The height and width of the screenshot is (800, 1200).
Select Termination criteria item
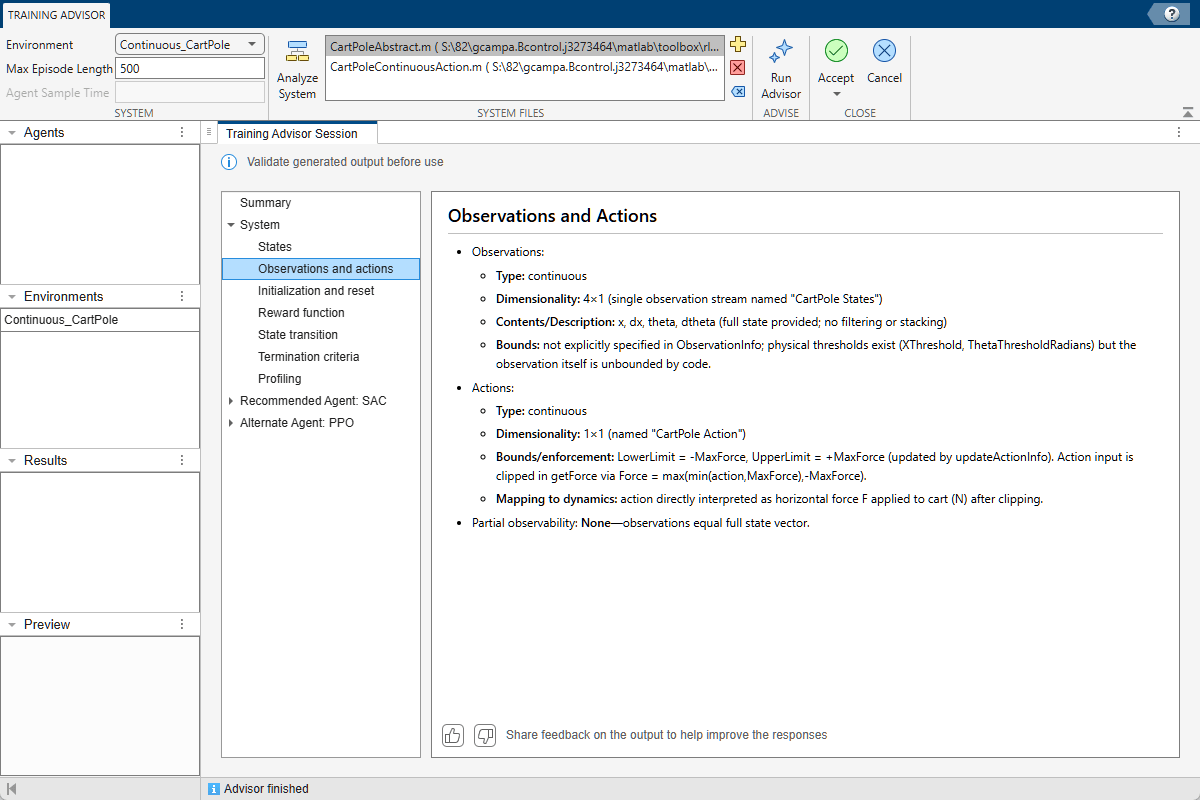308,357
